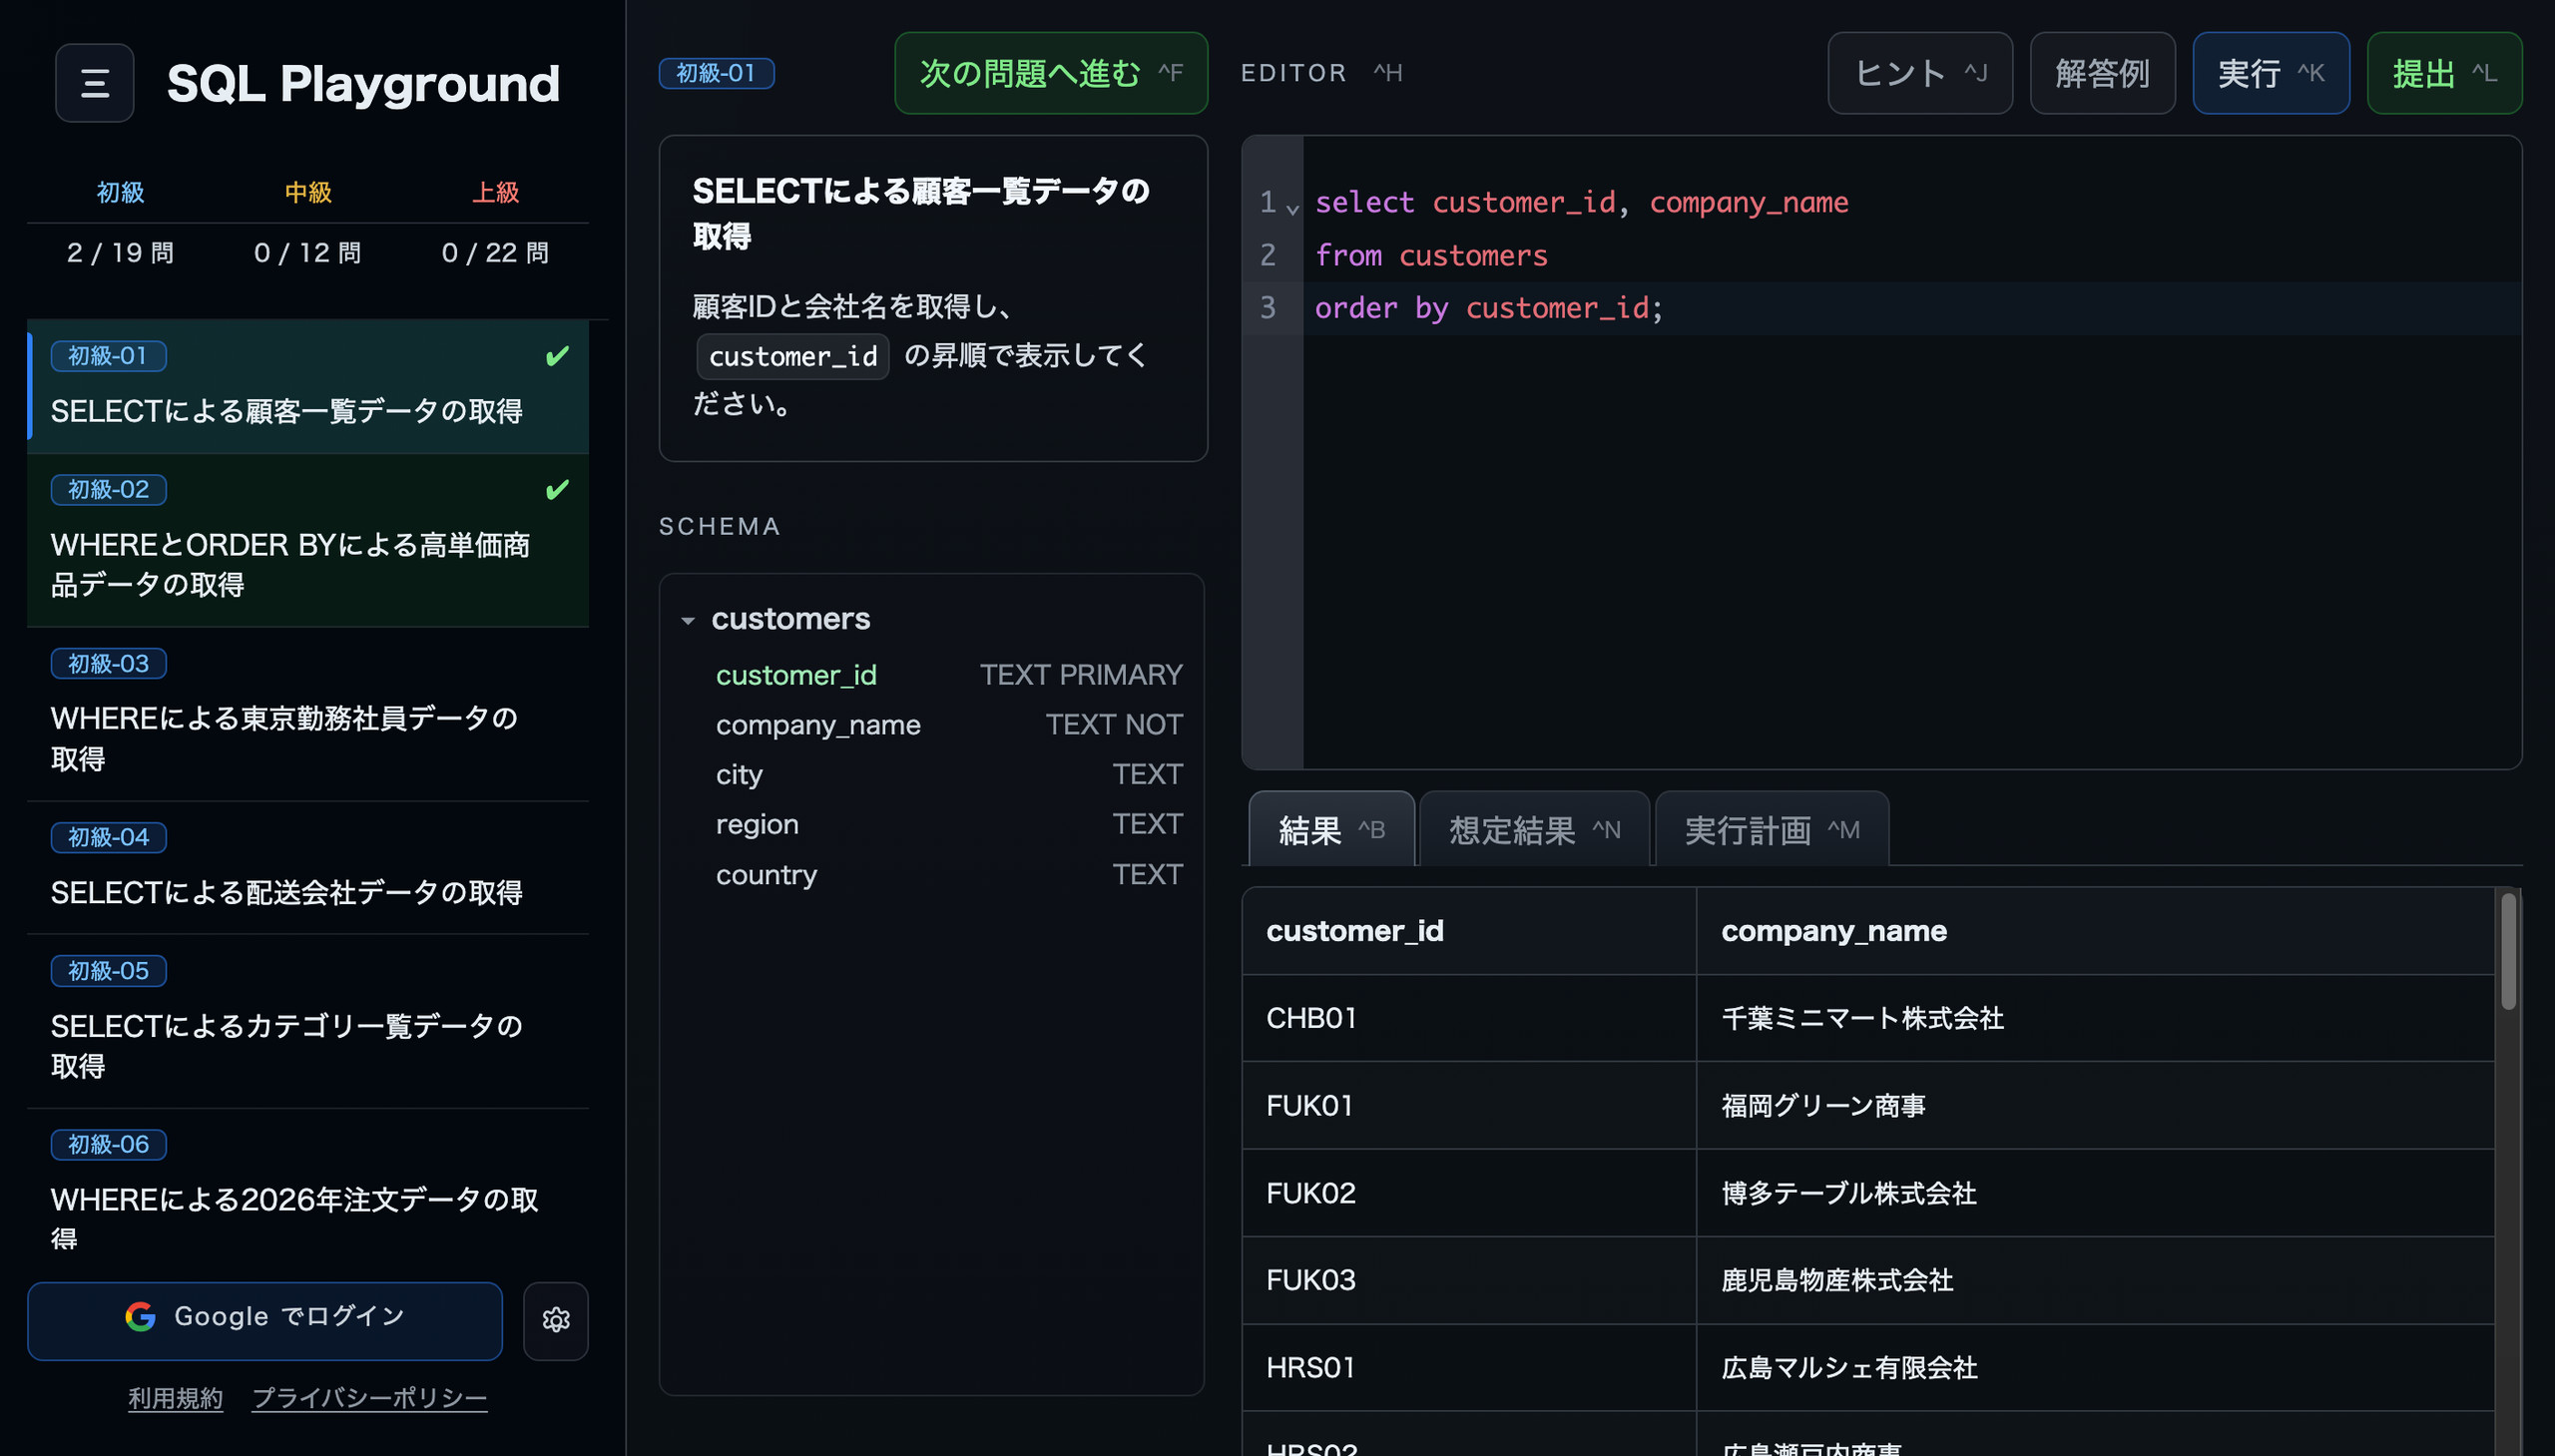Click the 2 / 19 問 progress count
The width and height of the screenshot is (2555, 1456).
(x=120, y=253)
